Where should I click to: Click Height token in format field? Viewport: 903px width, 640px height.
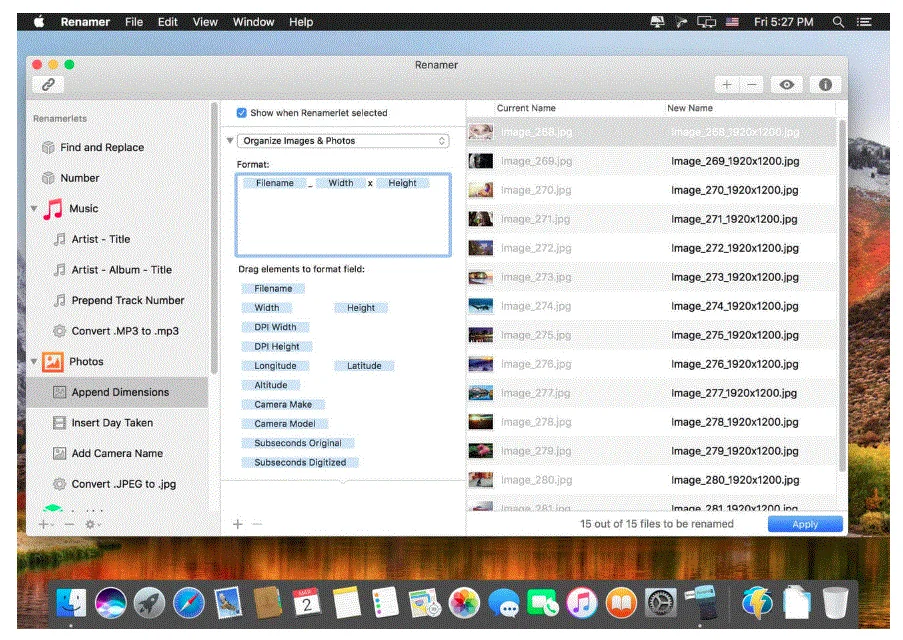(402, 183)
